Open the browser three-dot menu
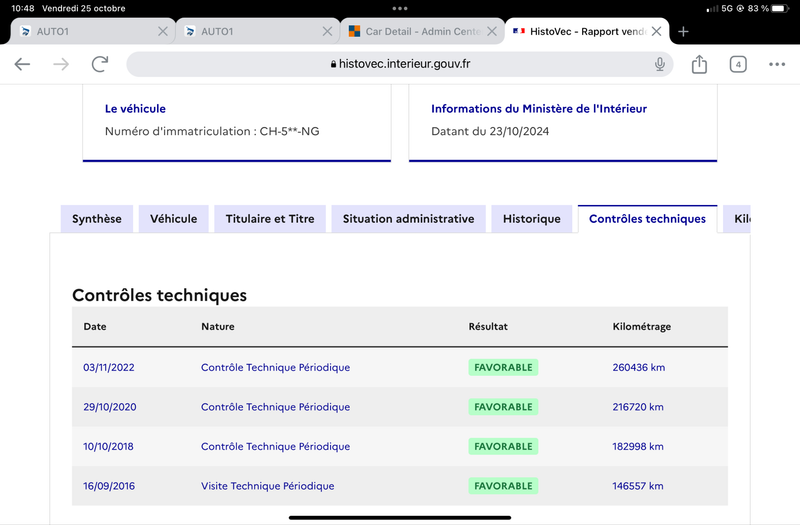The image size is (800, 525). coord(777,64)
